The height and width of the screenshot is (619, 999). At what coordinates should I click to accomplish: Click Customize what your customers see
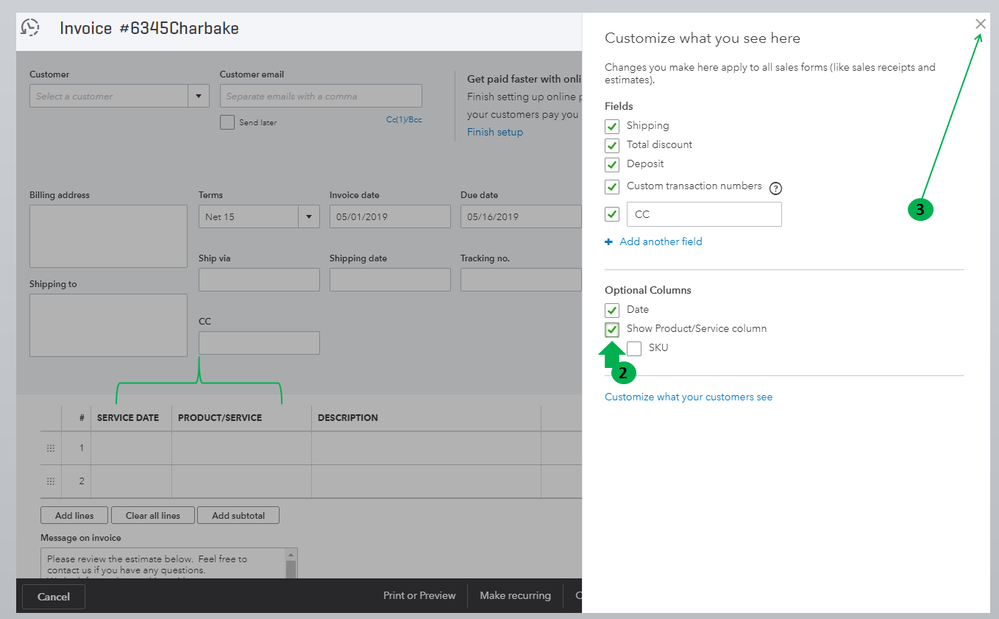pyautogui.click(x=688, y=397)
